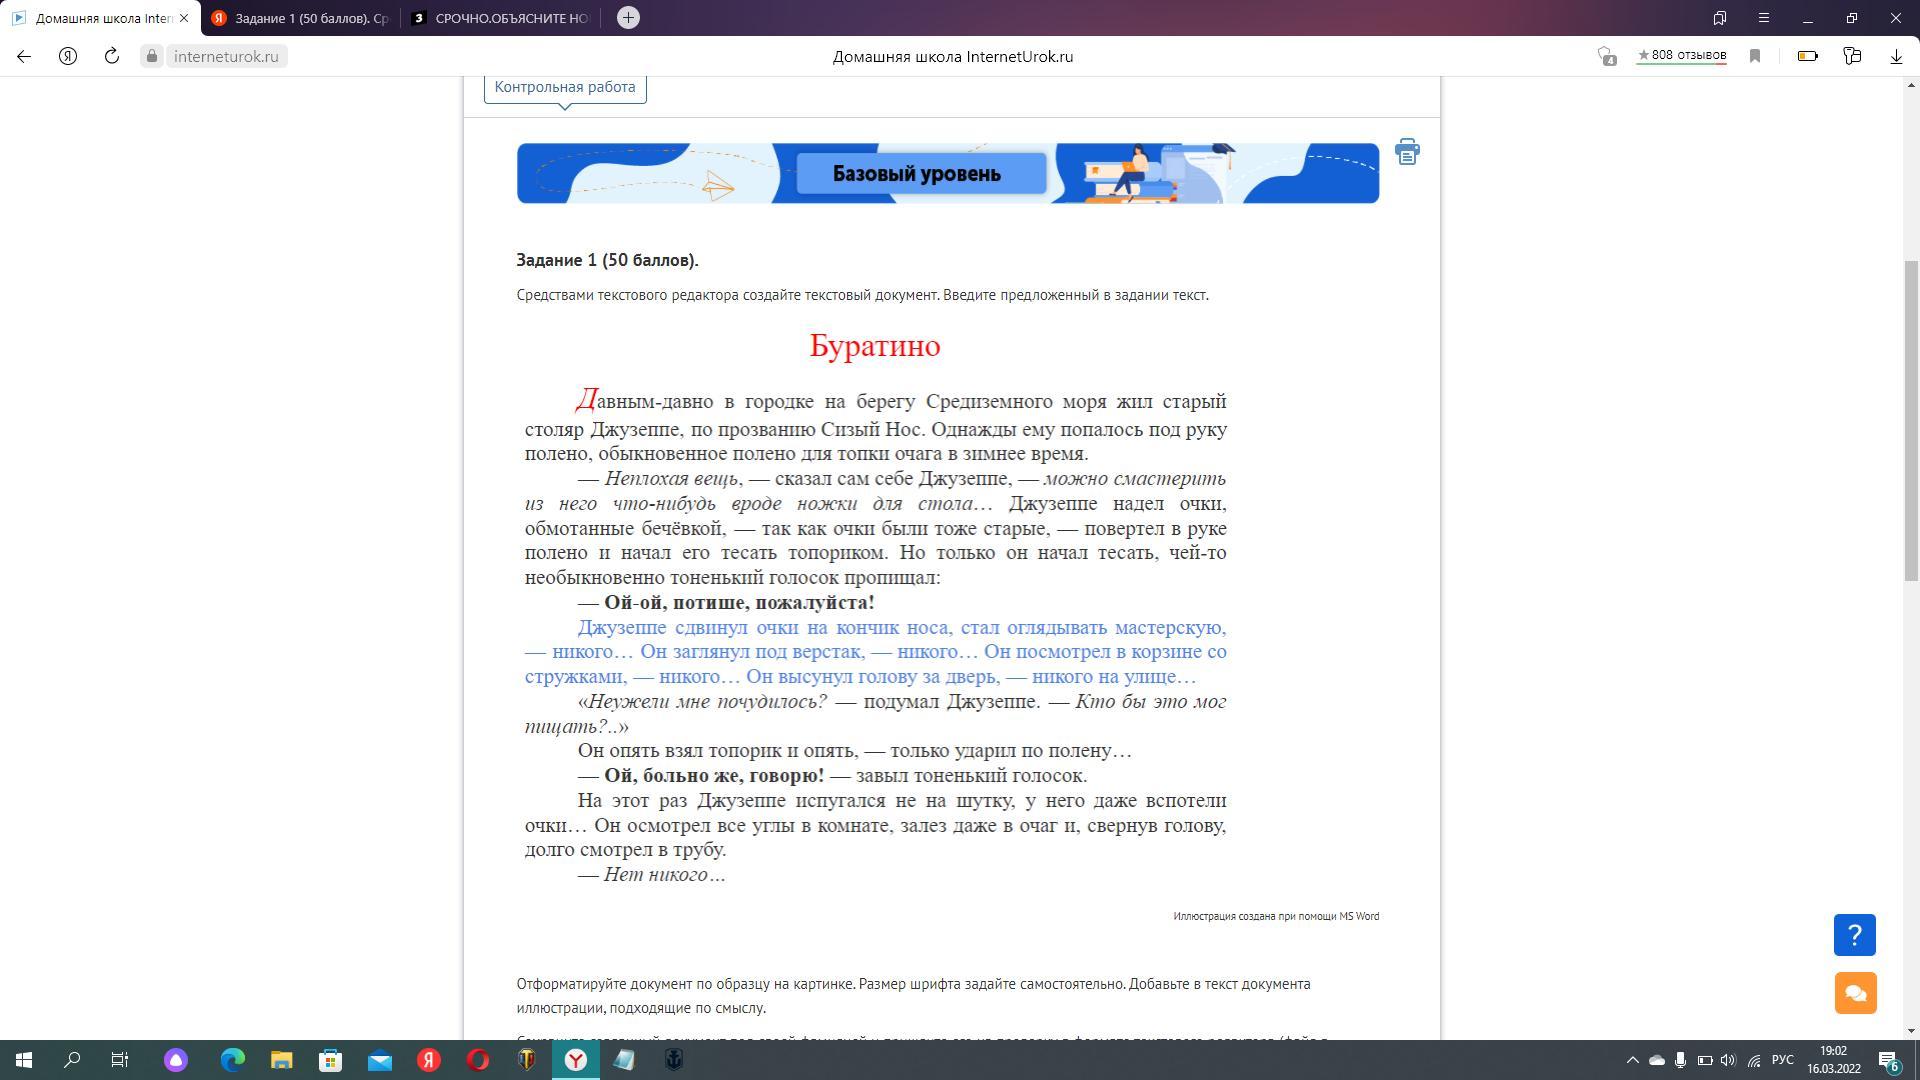Screen dimensions: 1920x1080
Task: Click the interneturok.ru address field
Action: (226, 56)
